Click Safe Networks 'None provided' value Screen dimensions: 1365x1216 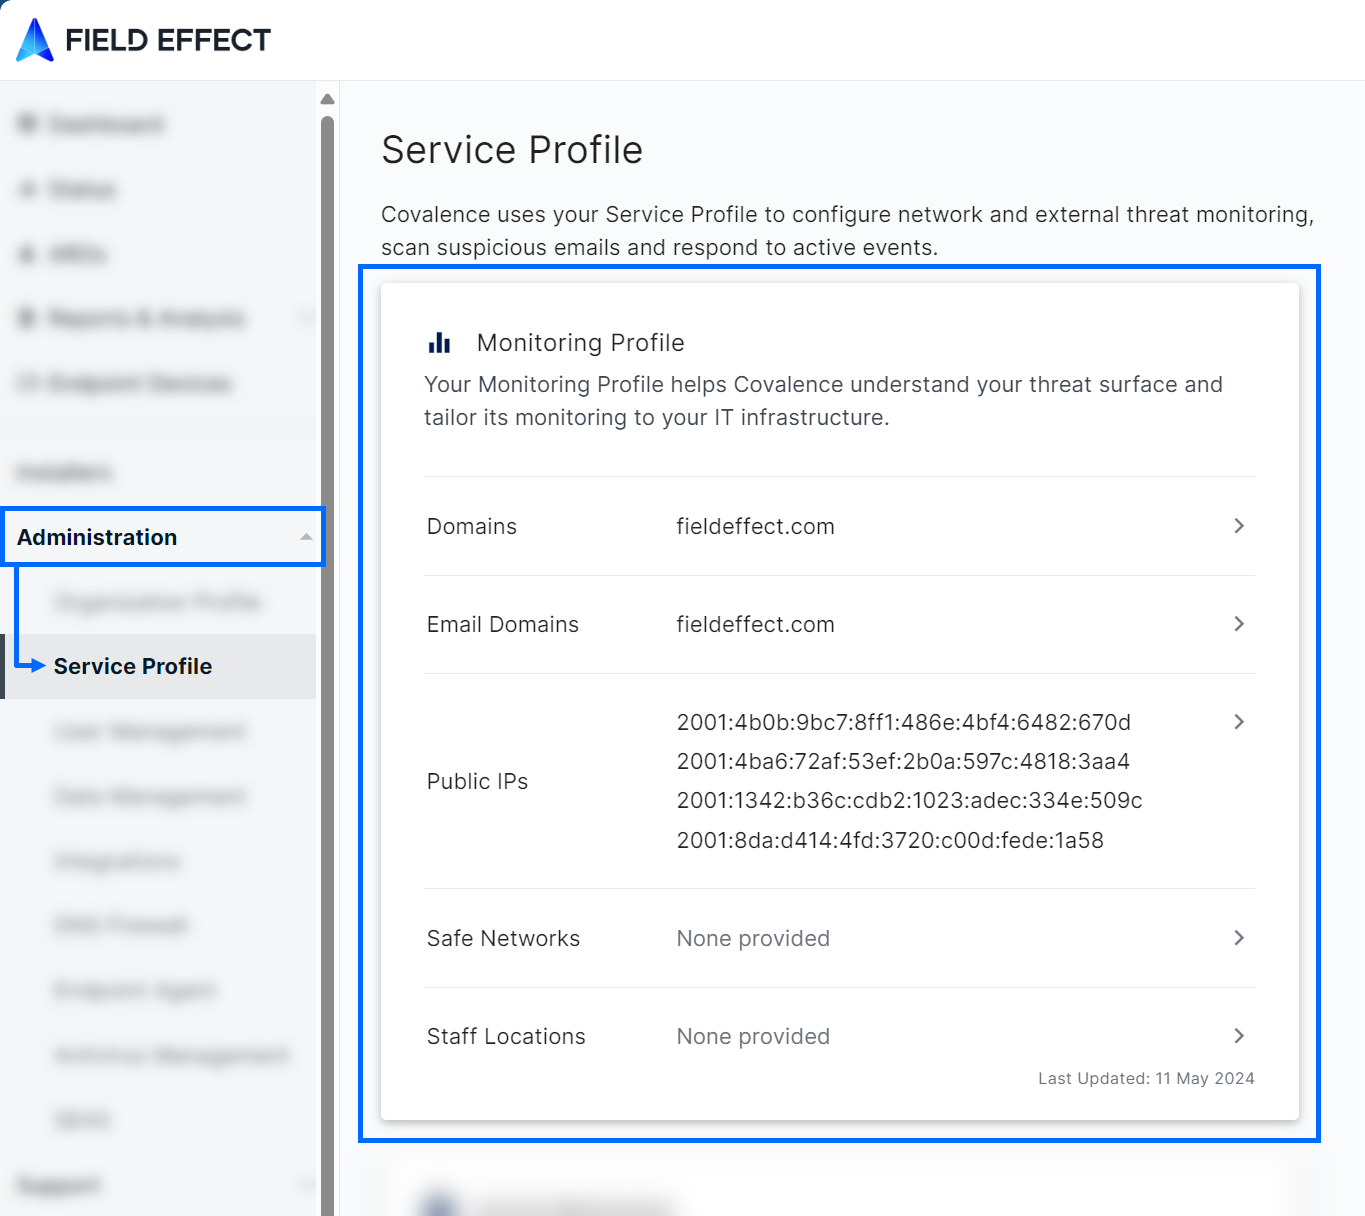coord(753,938)
